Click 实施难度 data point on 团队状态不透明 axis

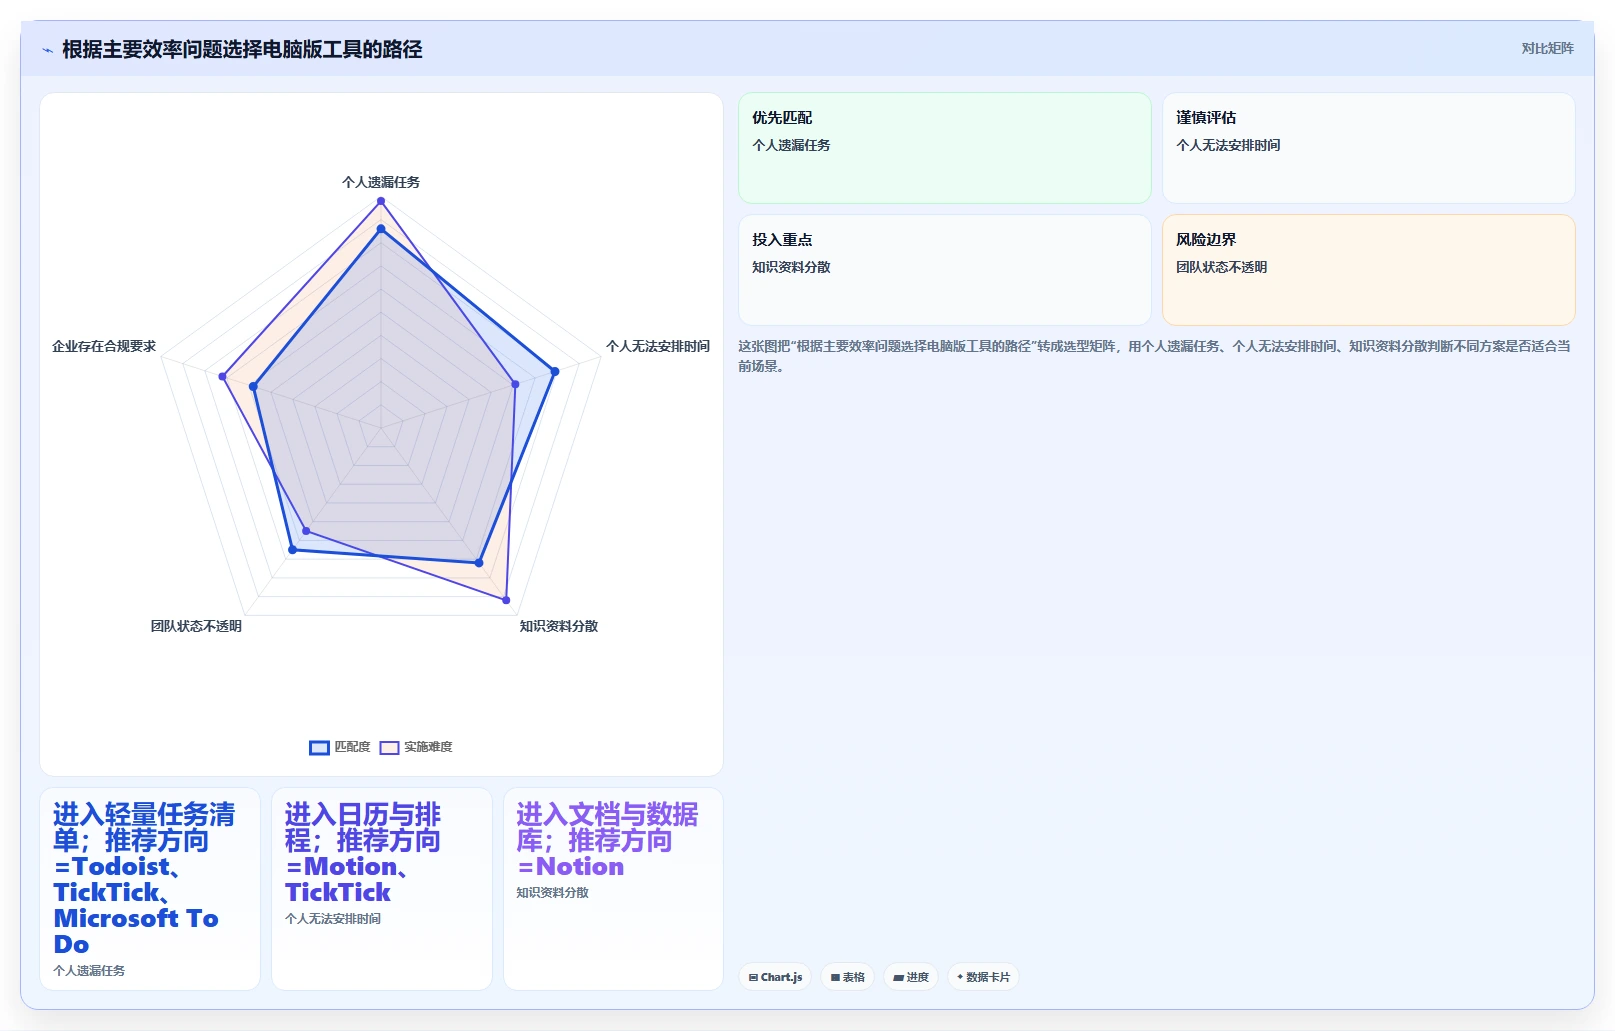coord(306,531)
